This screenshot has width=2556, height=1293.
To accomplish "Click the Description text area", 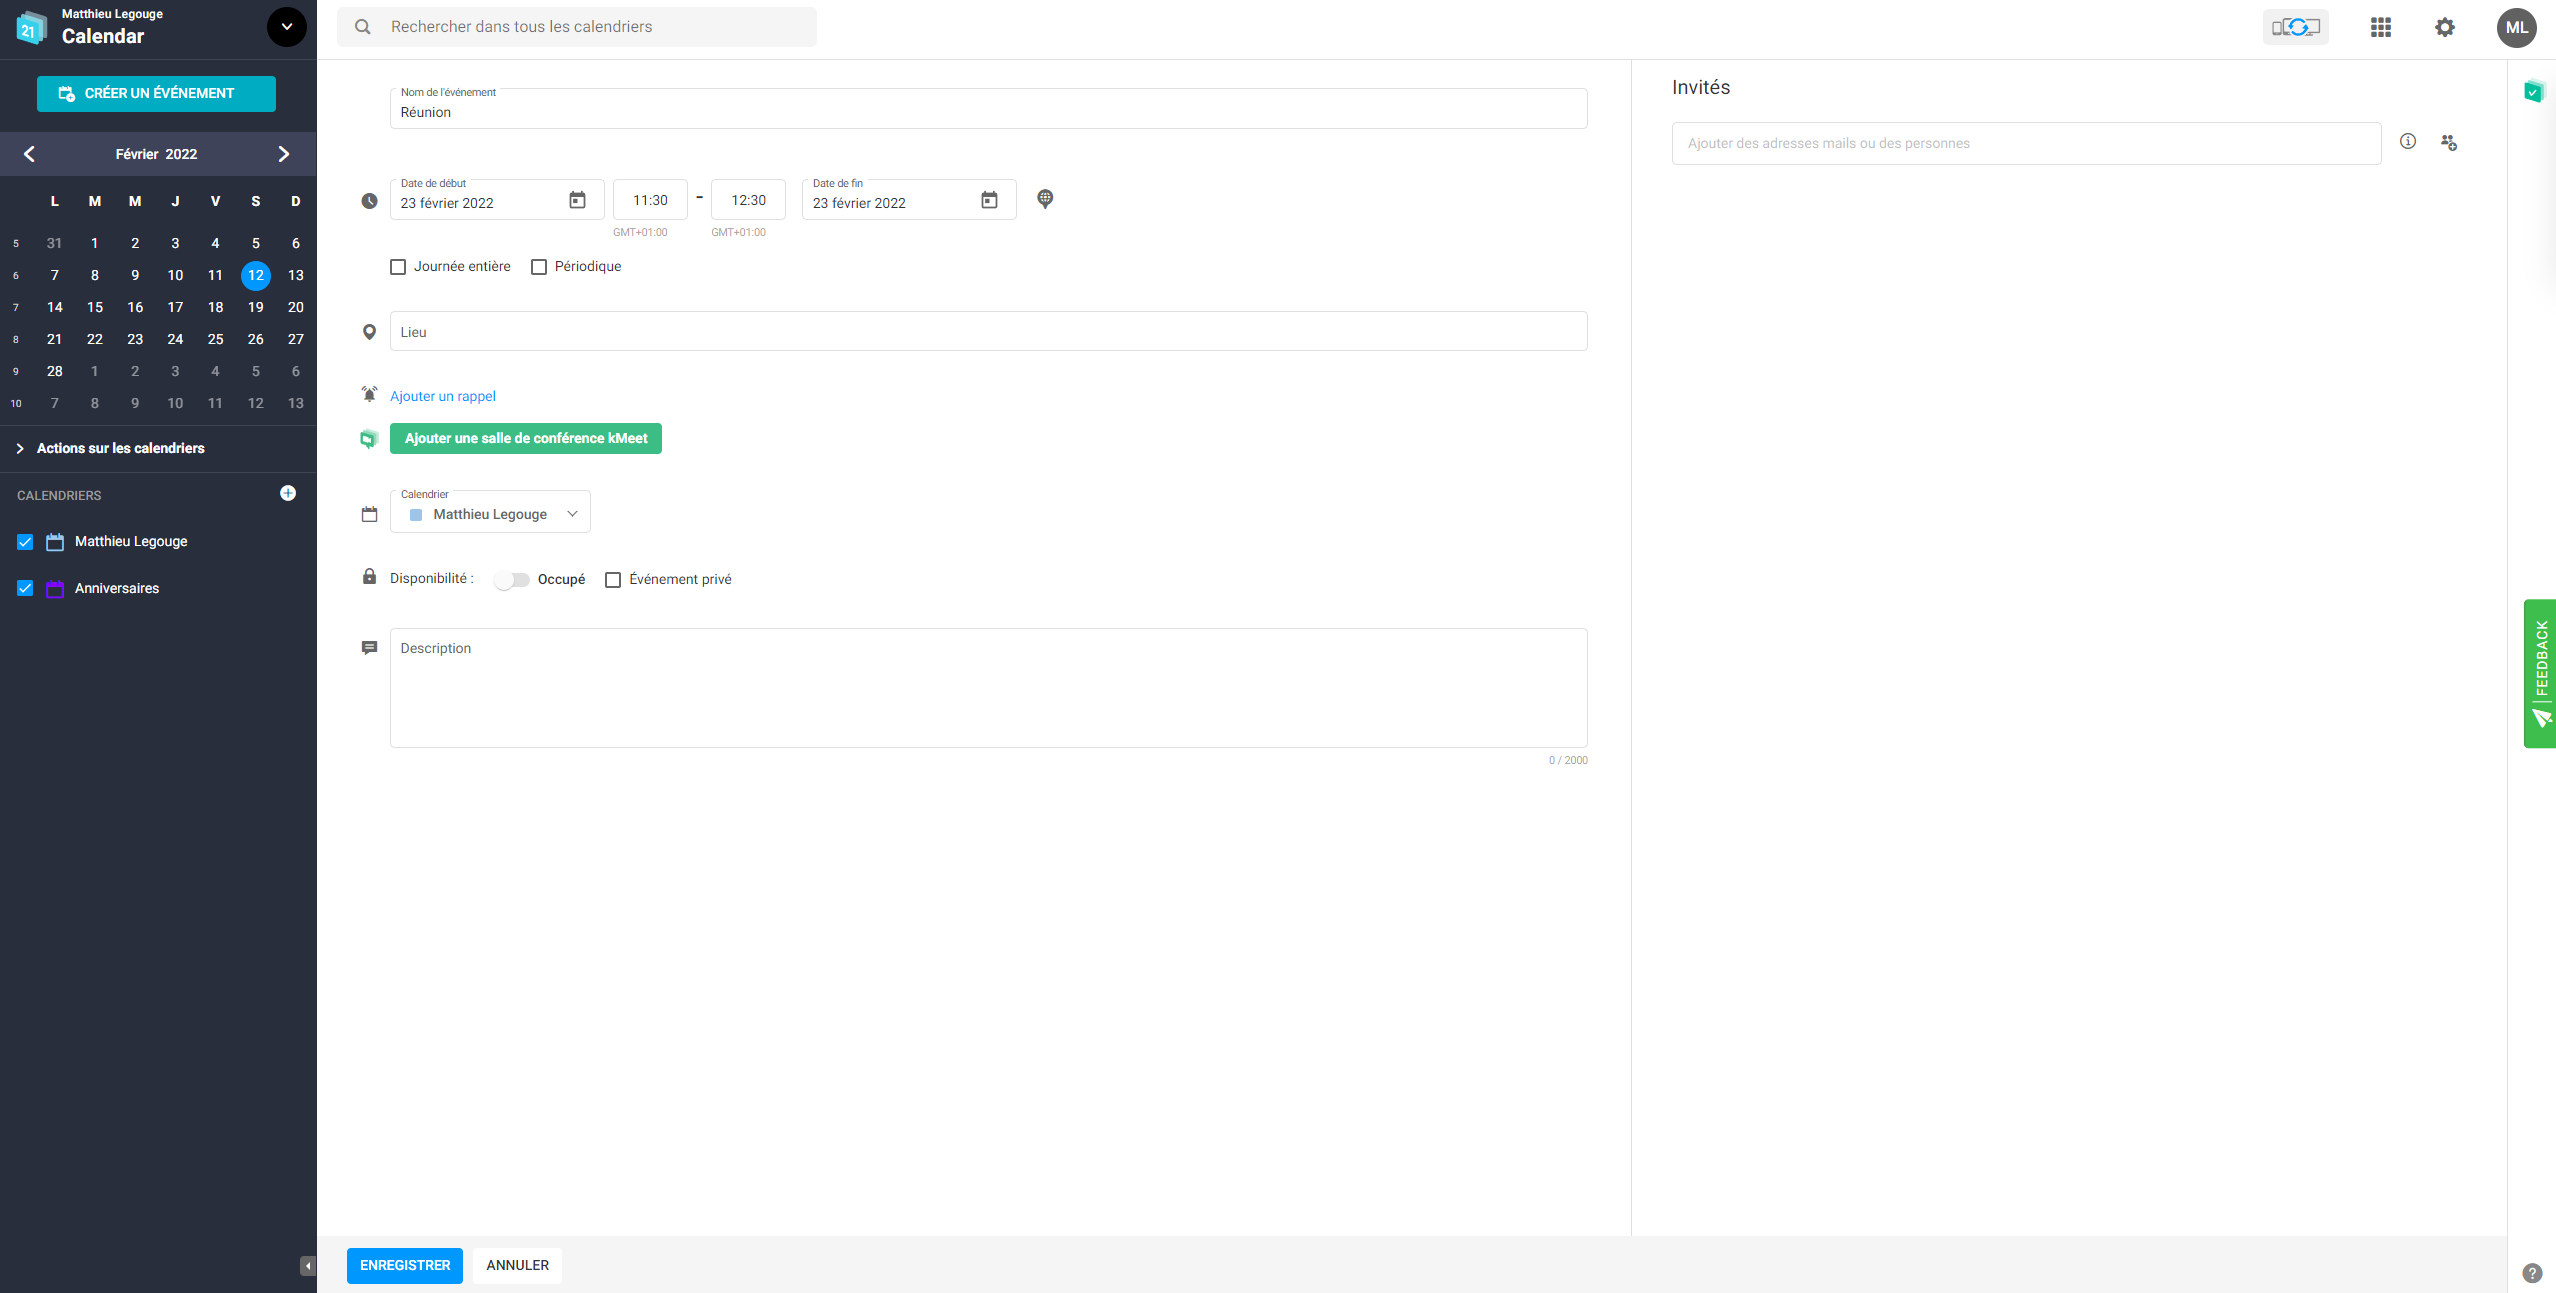I will click(989, 688).
